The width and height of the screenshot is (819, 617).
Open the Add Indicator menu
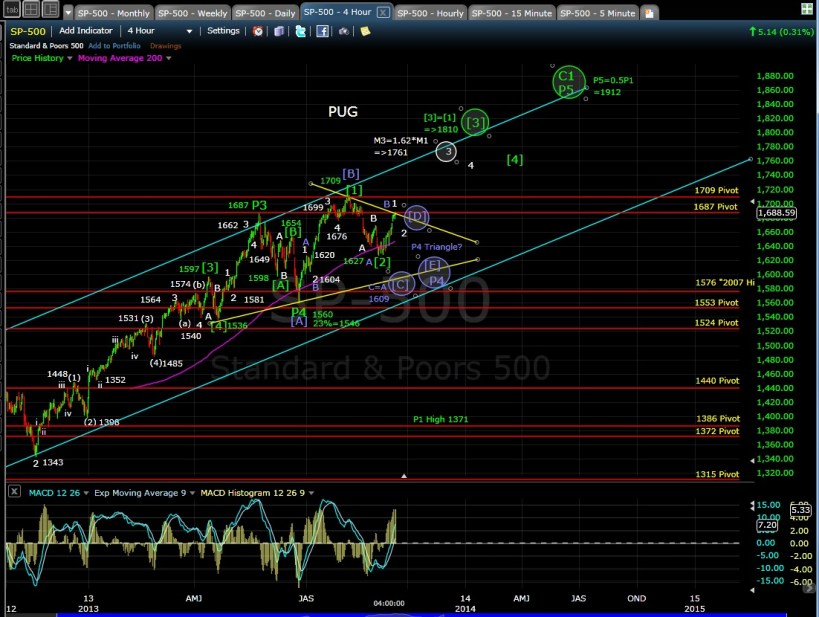pos(86,31)
